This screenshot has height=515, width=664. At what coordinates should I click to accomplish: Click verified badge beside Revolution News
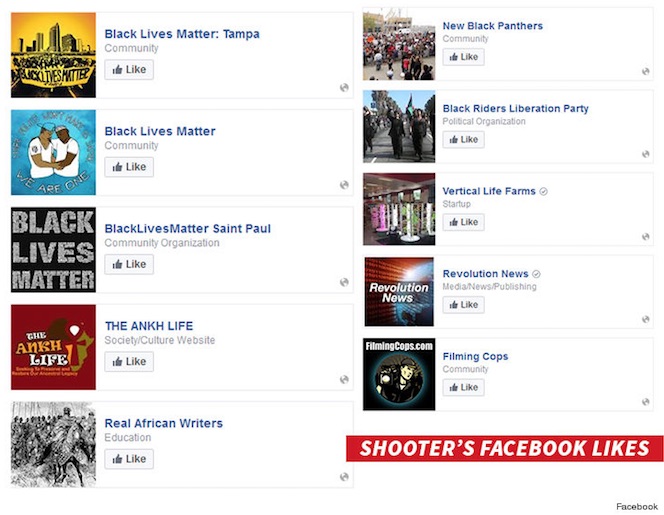click(536, 274)
